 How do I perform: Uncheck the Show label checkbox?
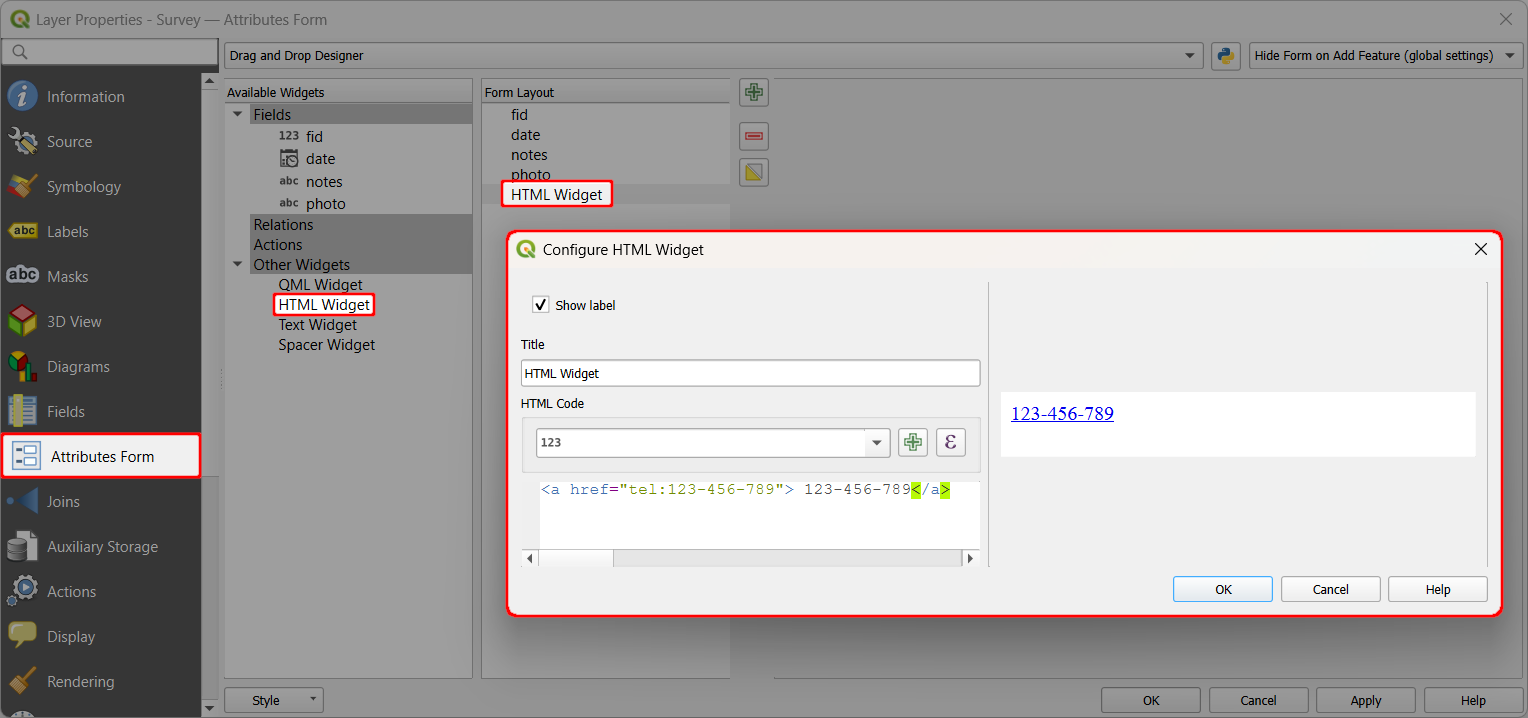[540, 305]
